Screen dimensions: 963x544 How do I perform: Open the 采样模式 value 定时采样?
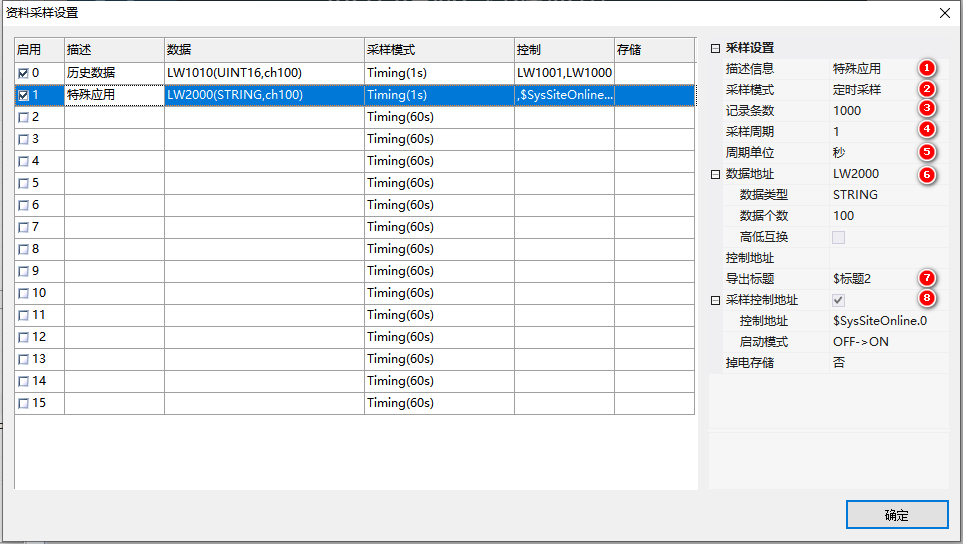click(868, 90)
